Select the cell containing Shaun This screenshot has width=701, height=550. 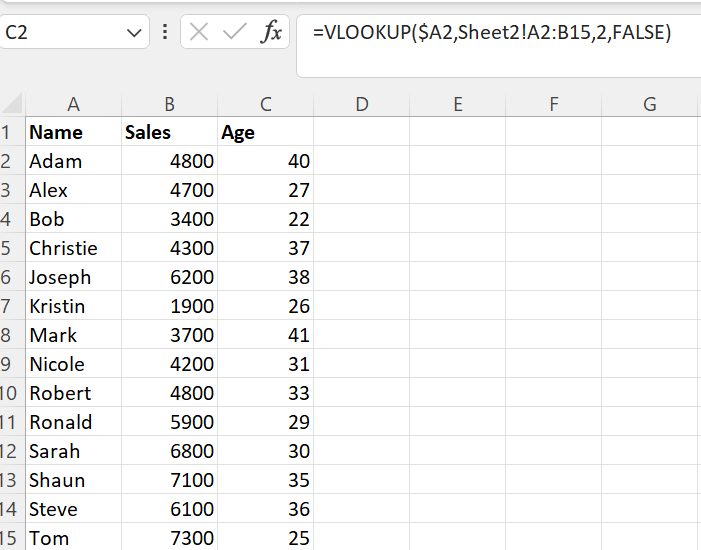(x=73, y=479)
